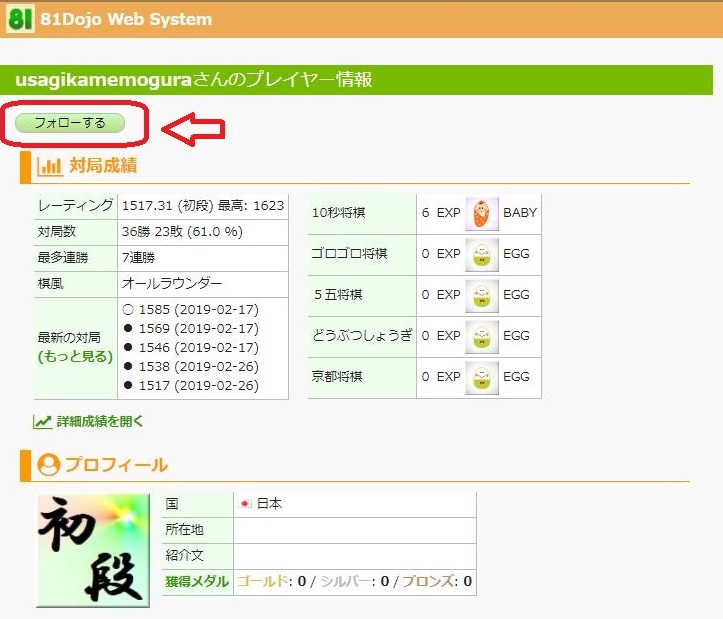This screenshot has height=619, width=723.
Task: Select the game result 1538 (2019-02-26)
Action: point(191,366)
